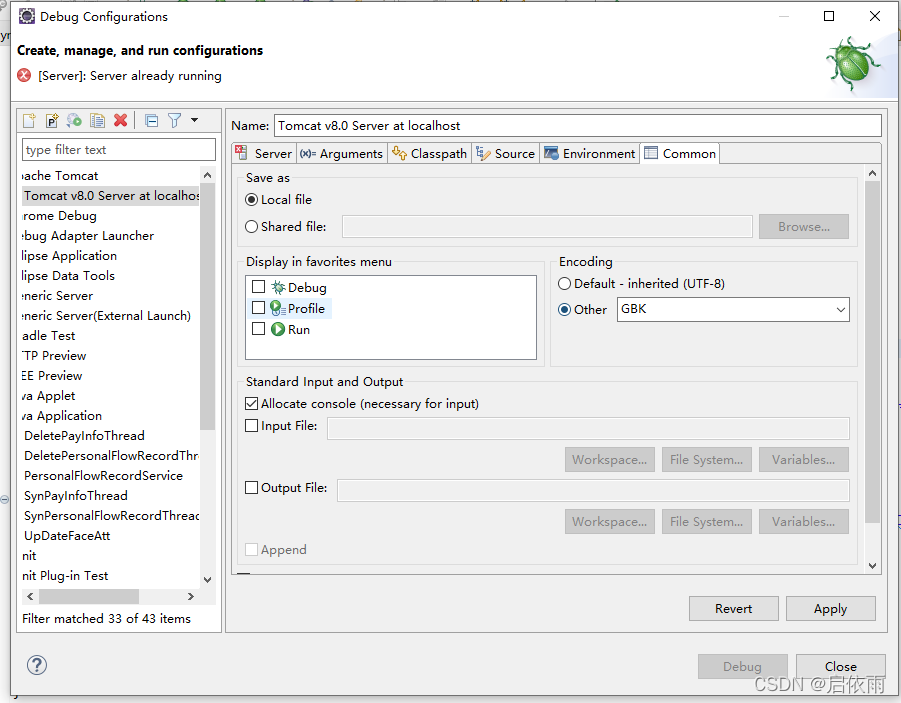Viewport: 901px width, 703px height.
Task: Maximize the Debug Configurations window
Action: [x=829, y=16]
